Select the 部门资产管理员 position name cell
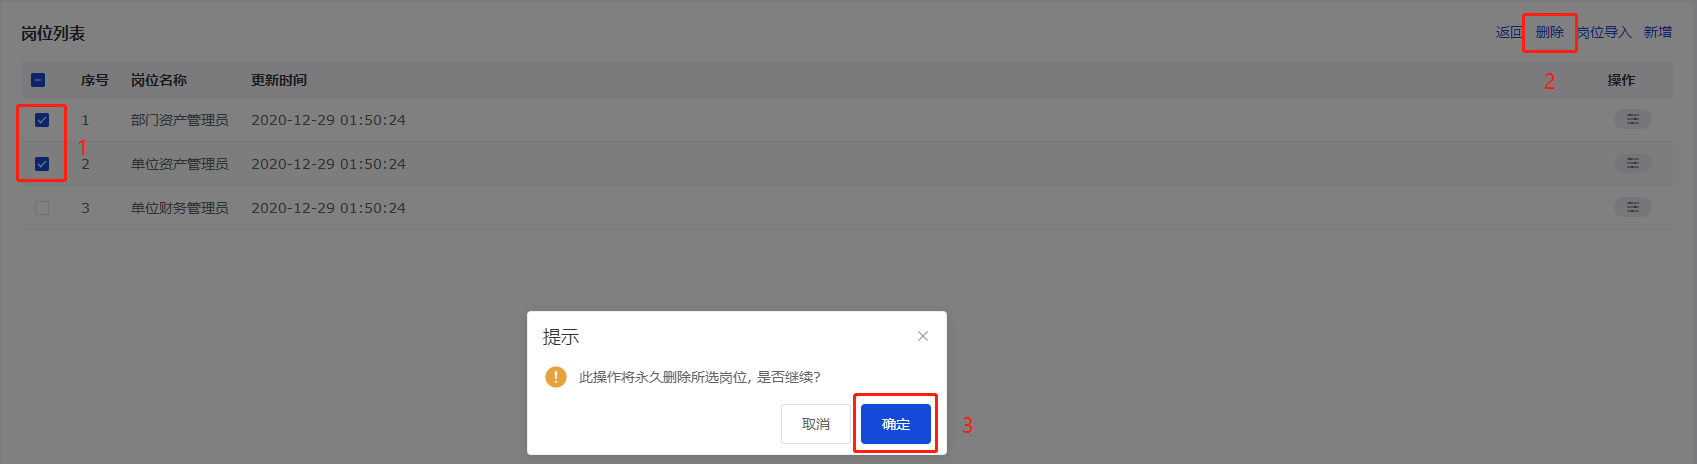The image size is (1697, 464). pyautogui.click(x=180, y=120)
